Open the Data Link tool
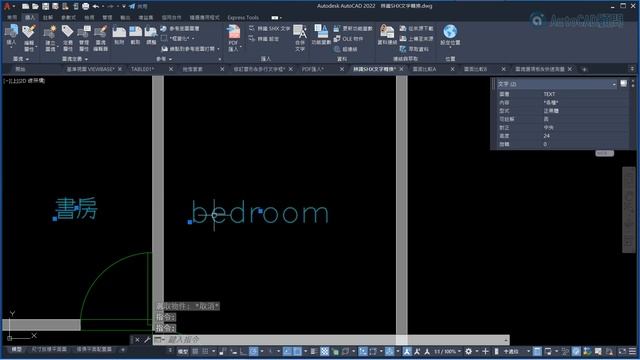This screenshot has height=360, width=640. click(x=387, y=31)
